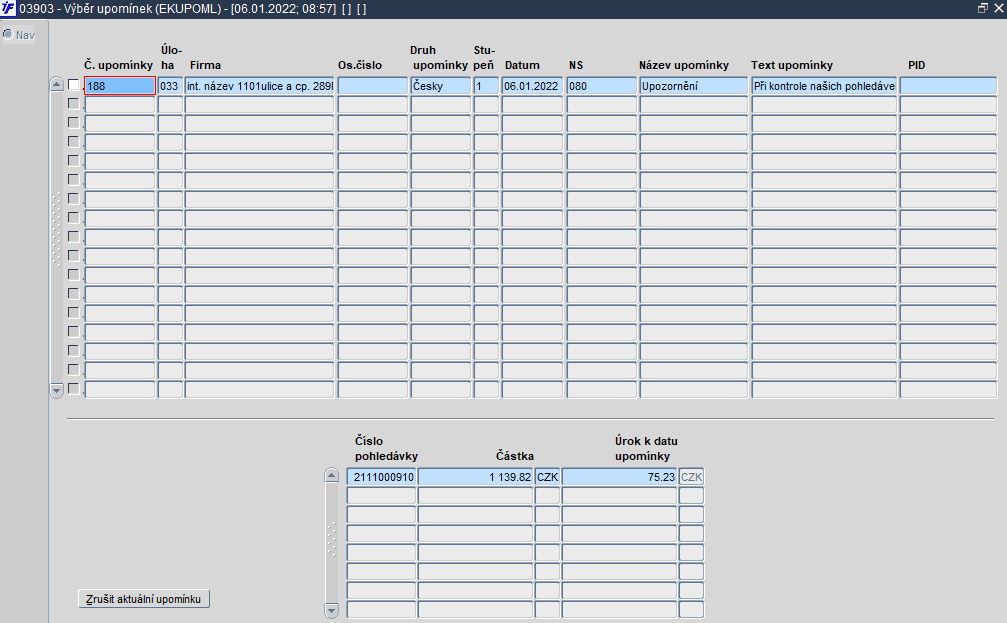Tick the checkbox for reminder 188
The image size is (1007, 623).
click(x=74, y=85)
